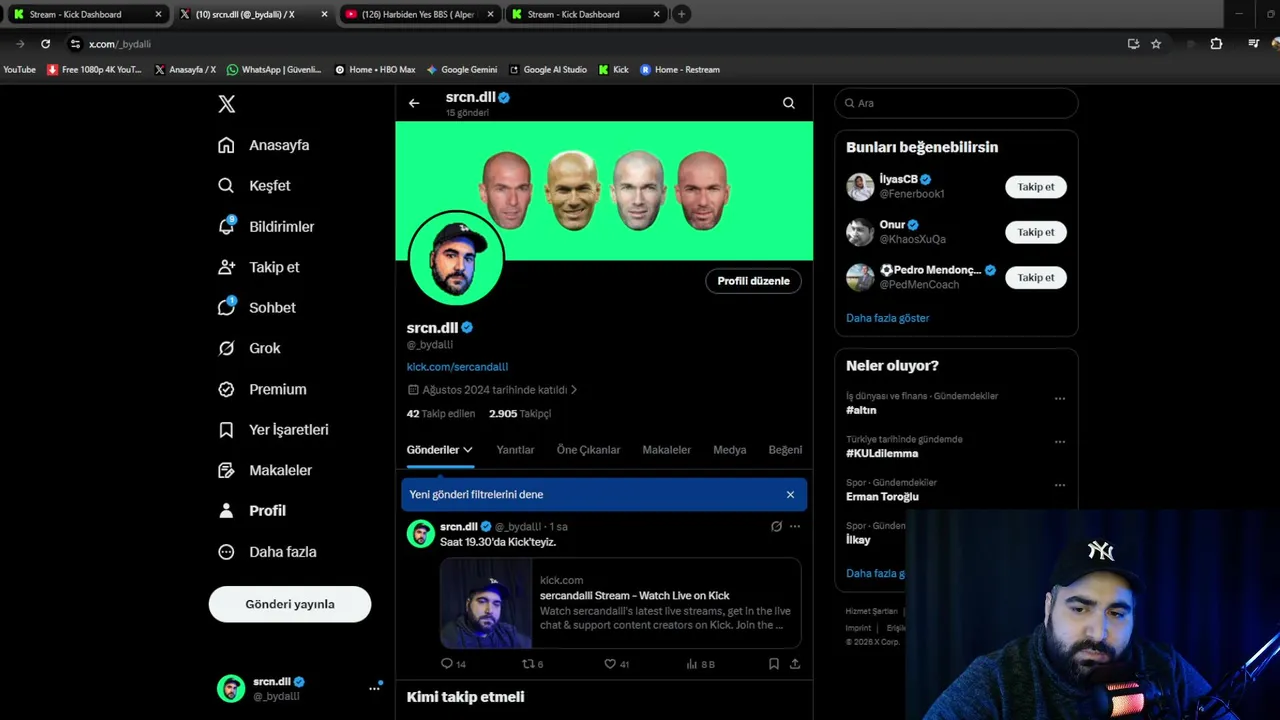
Task: Reload the browser page
Action: 45,44
